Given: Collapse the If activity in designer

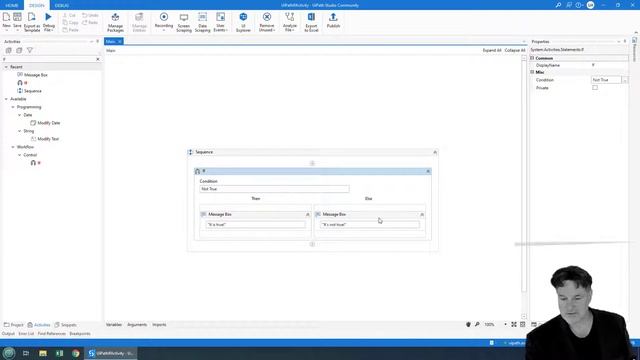Looking at the screenshot, I should [428, 171].
